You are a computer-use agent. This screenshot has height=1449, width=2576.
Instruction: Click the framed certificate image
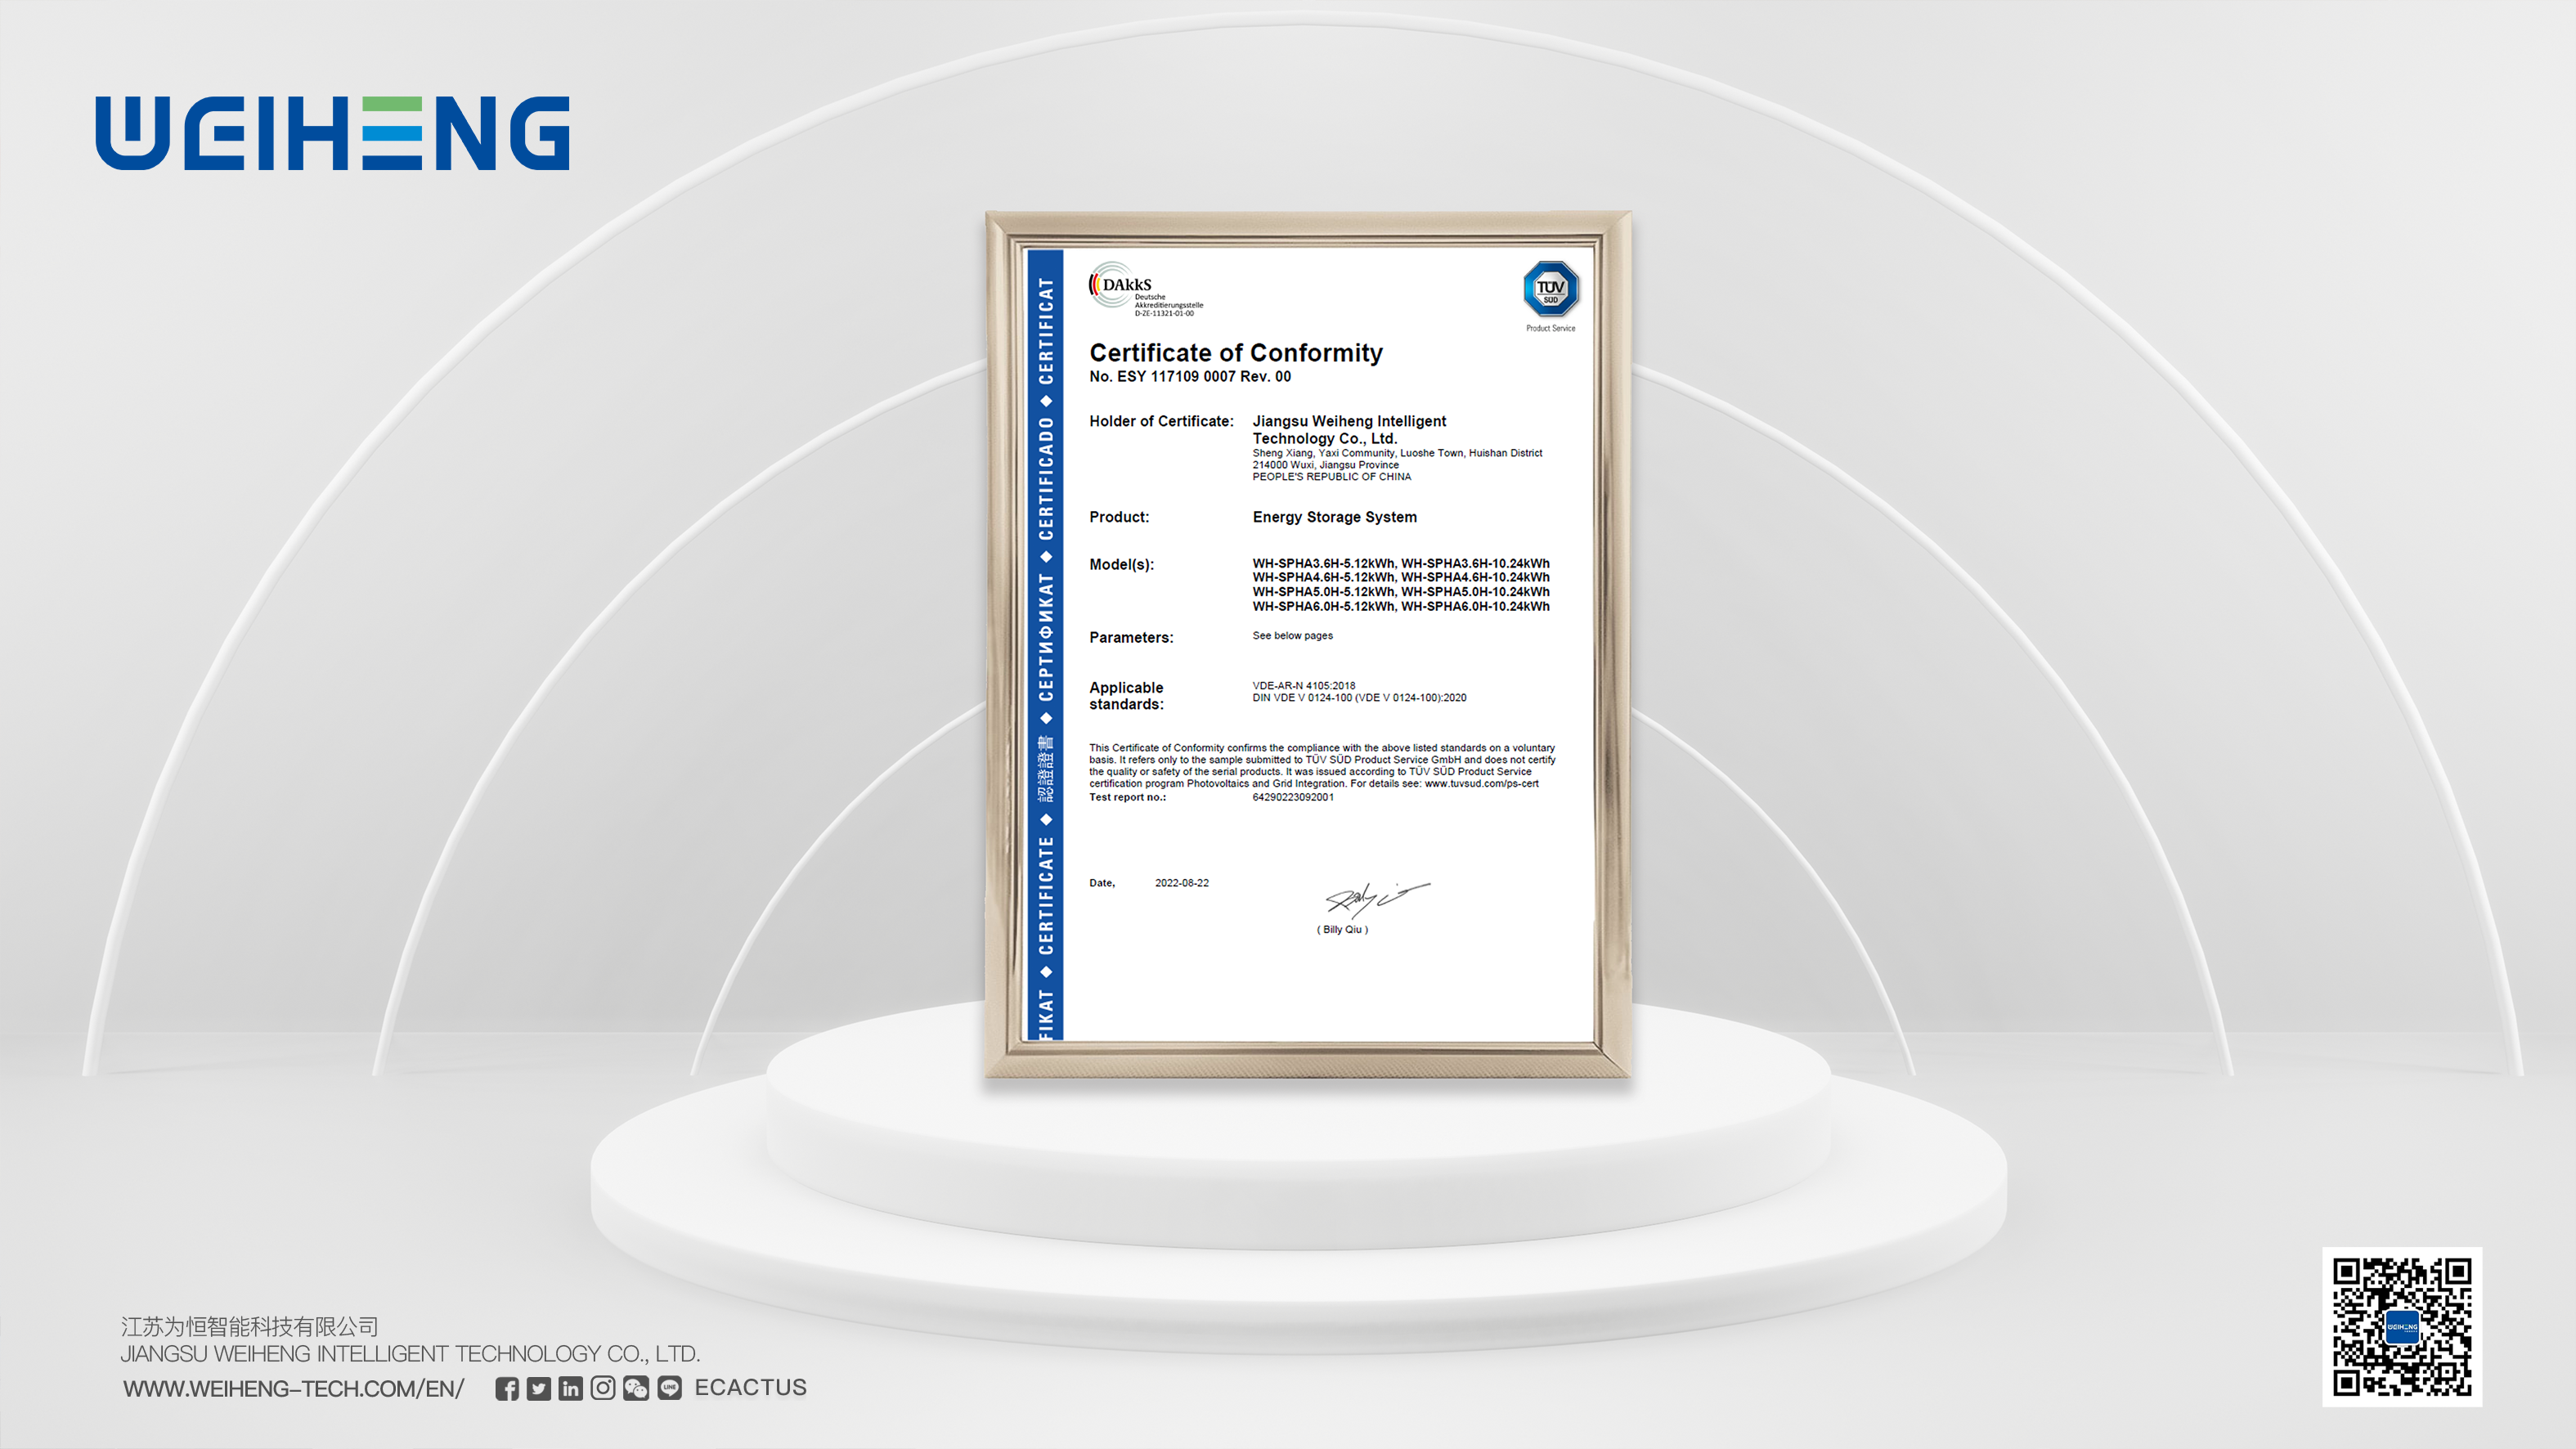click(1308, 645)
